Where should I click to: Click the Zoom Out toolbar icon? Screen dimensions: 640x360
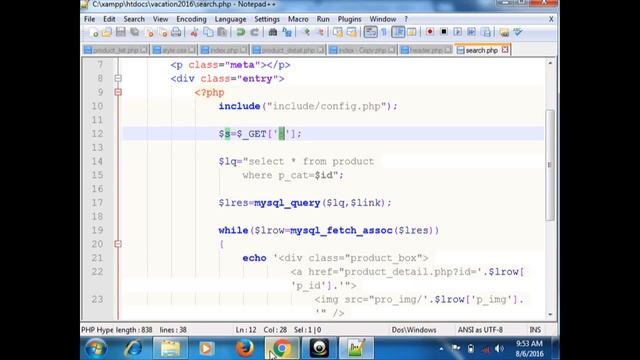pyautogui.click(x=320, y=32)
